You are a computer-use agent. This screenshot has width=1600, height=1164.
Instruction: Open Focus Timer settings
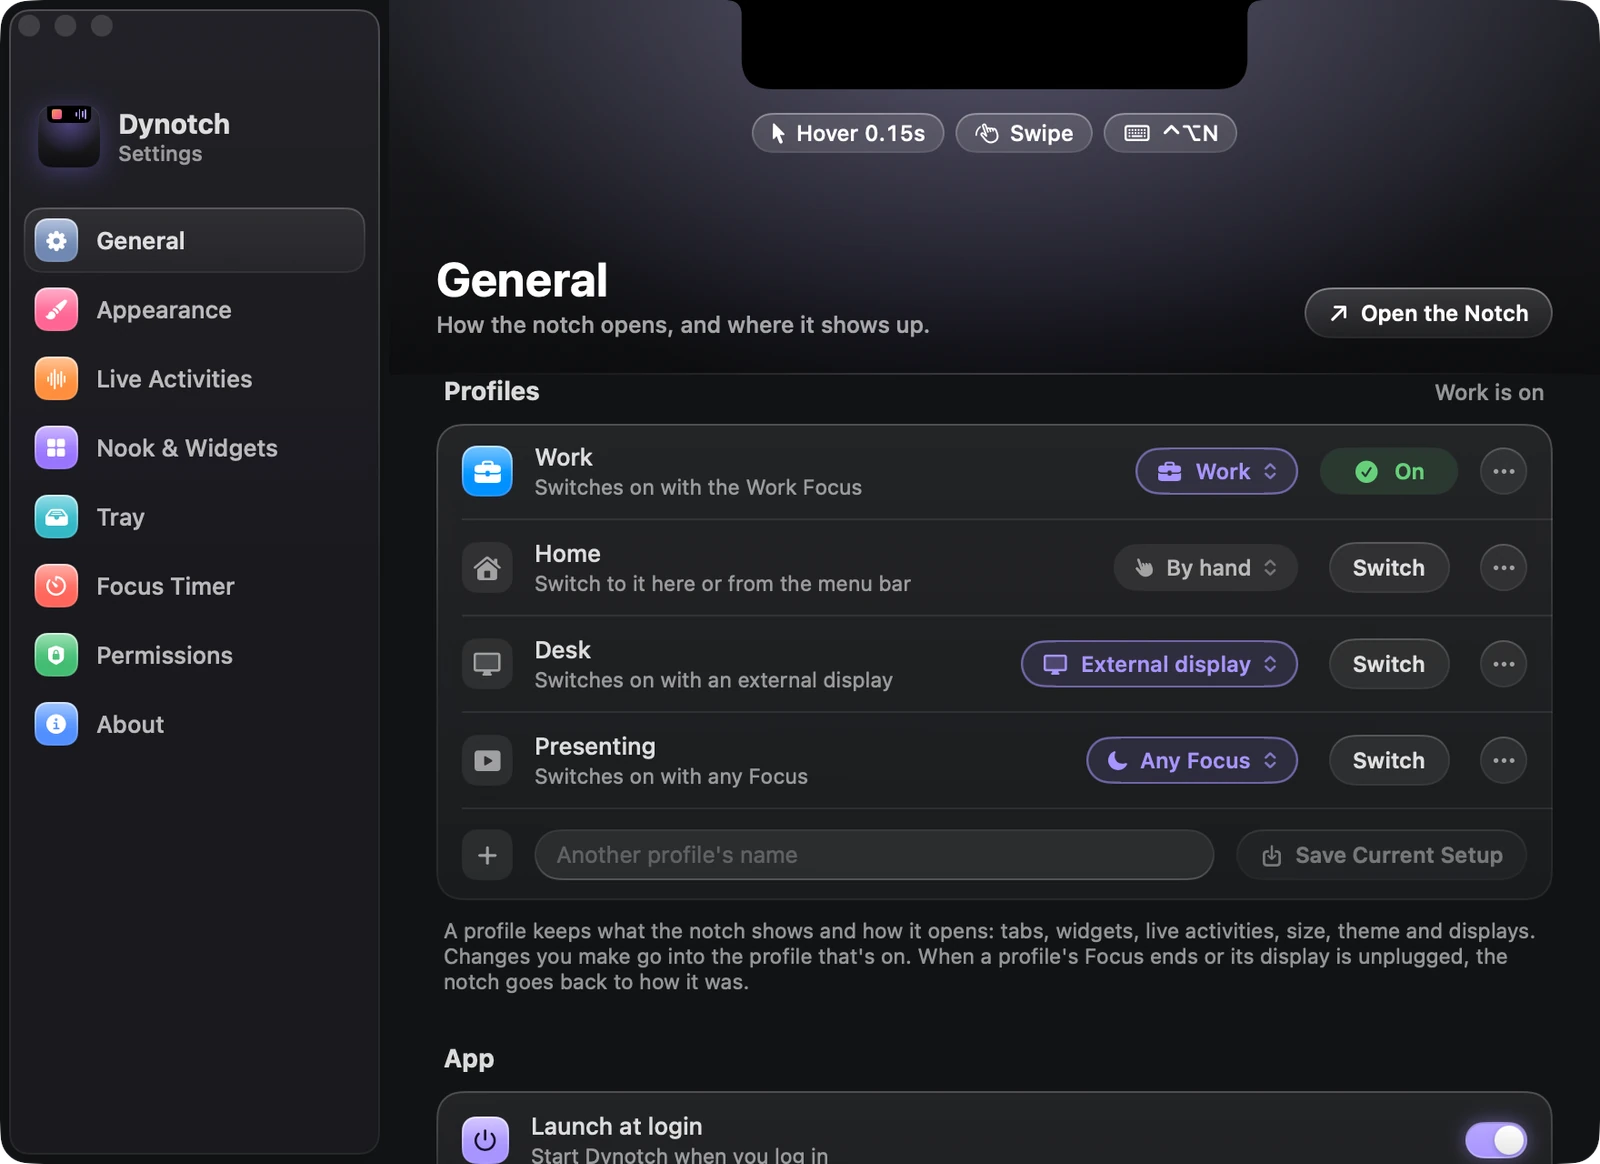(195, 586)
